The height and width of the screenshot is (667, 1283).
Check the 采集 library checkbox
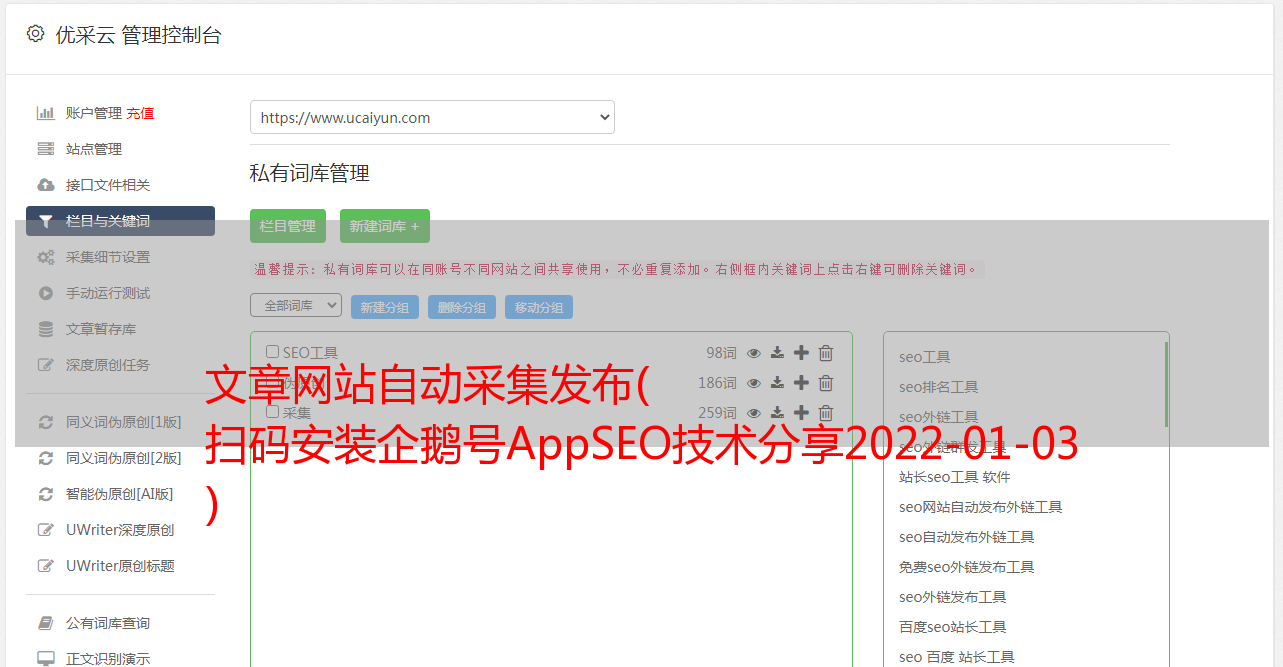(x=272, y=412)
